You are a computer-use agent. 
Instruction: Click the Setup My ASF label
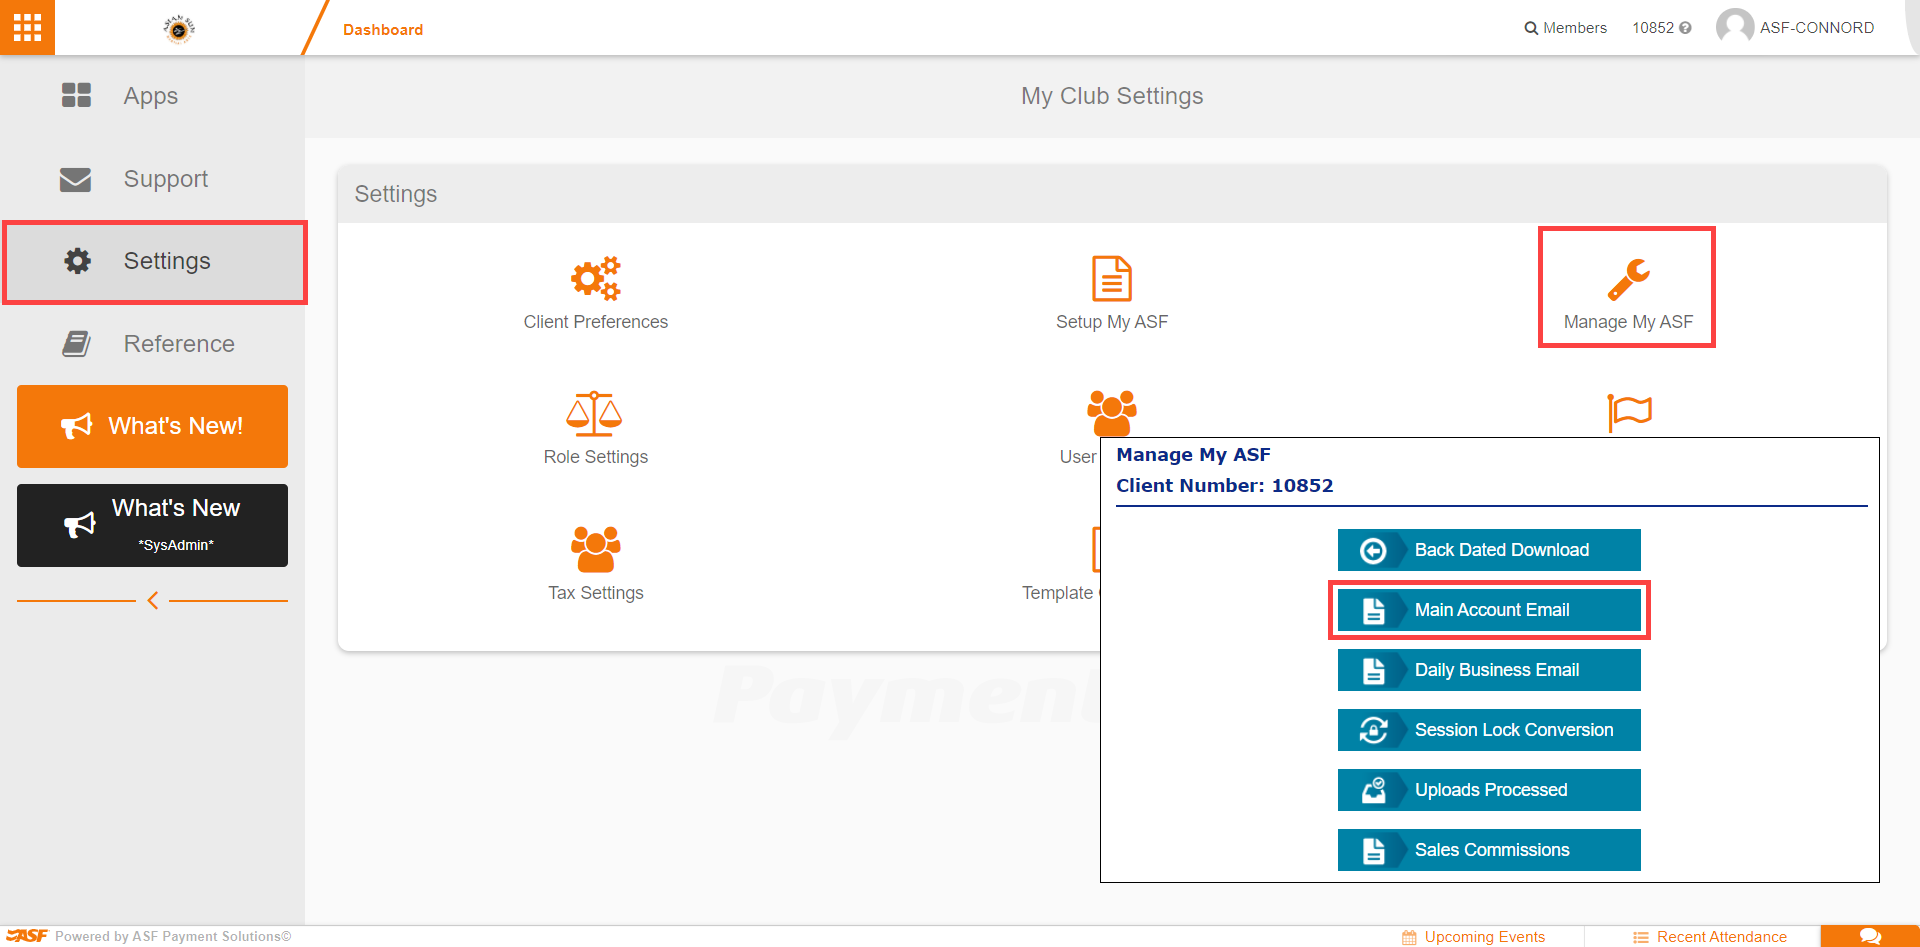click(1112, 322)
